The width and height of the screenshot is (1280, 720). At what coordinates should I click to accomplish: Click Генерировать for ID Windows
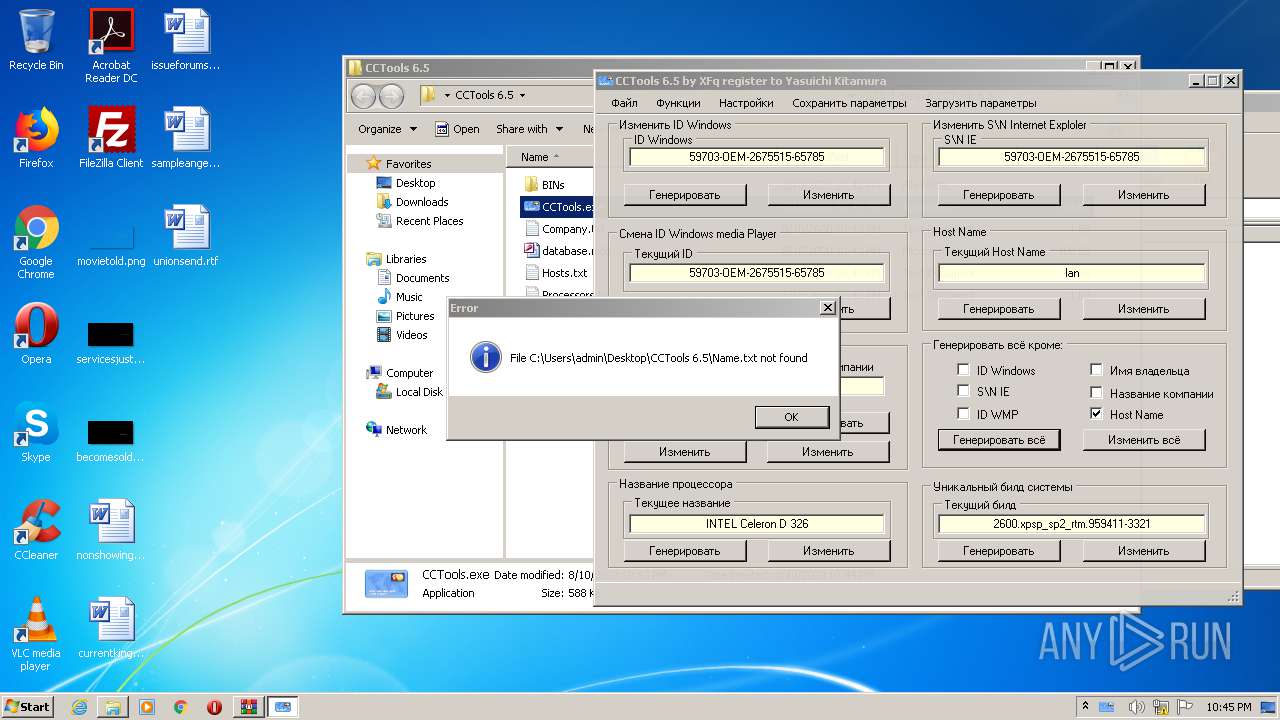pyautogui.click(x=684, y=195)
